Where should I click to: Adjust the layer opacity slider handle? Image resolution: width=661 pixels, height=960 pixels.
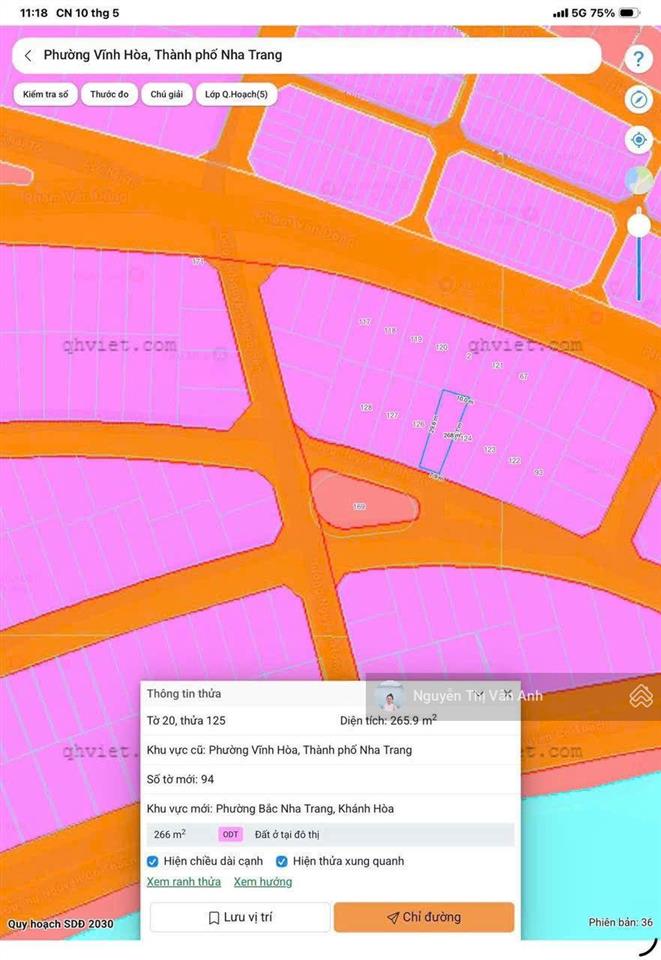(638, 225)
